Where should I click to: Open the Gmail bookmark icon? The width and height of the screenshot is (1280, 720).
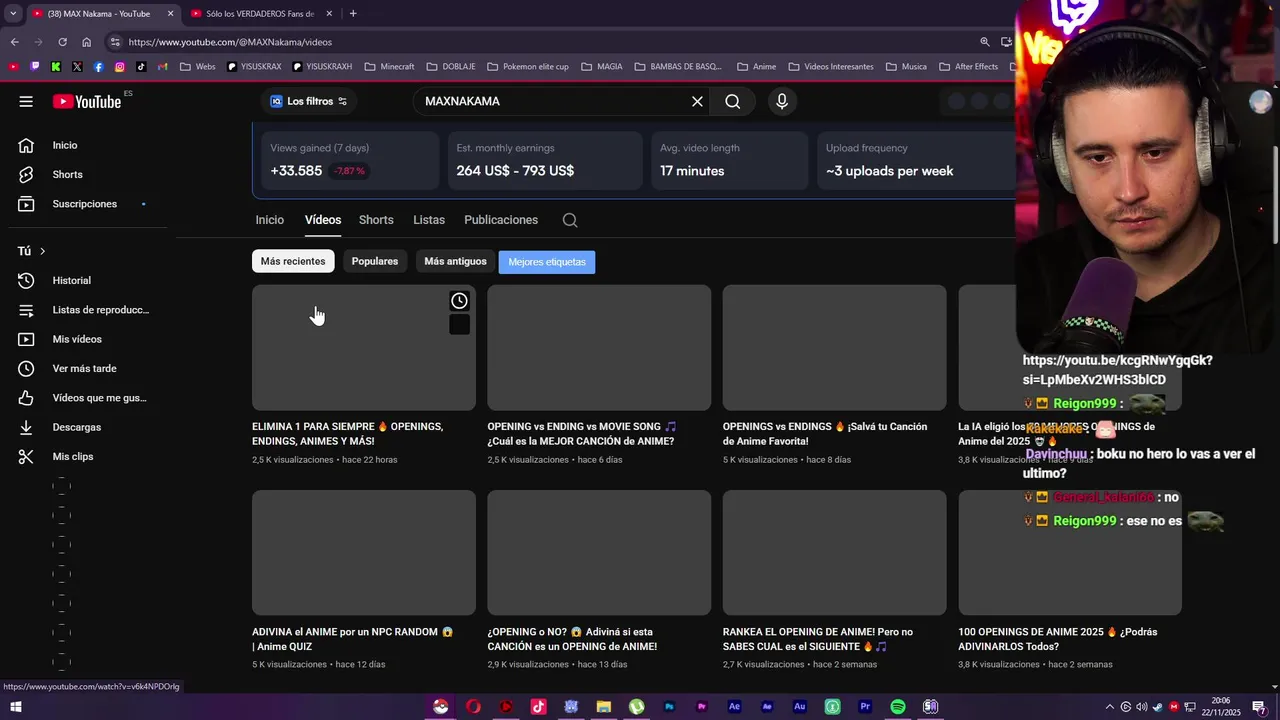pyautogui.click(x=162, y=67)
